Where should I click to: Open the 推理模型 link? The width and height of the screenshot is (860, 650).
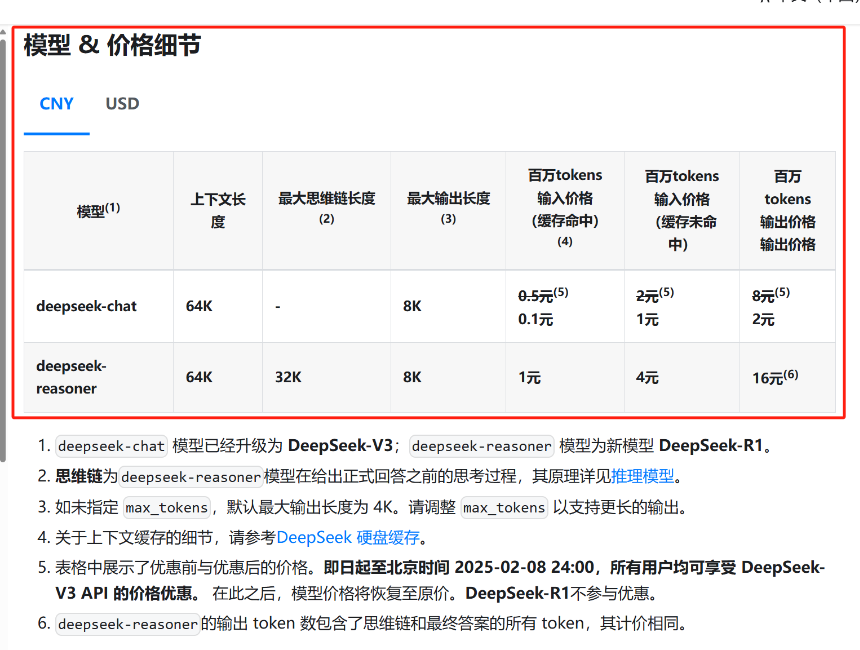click(642, 476)
